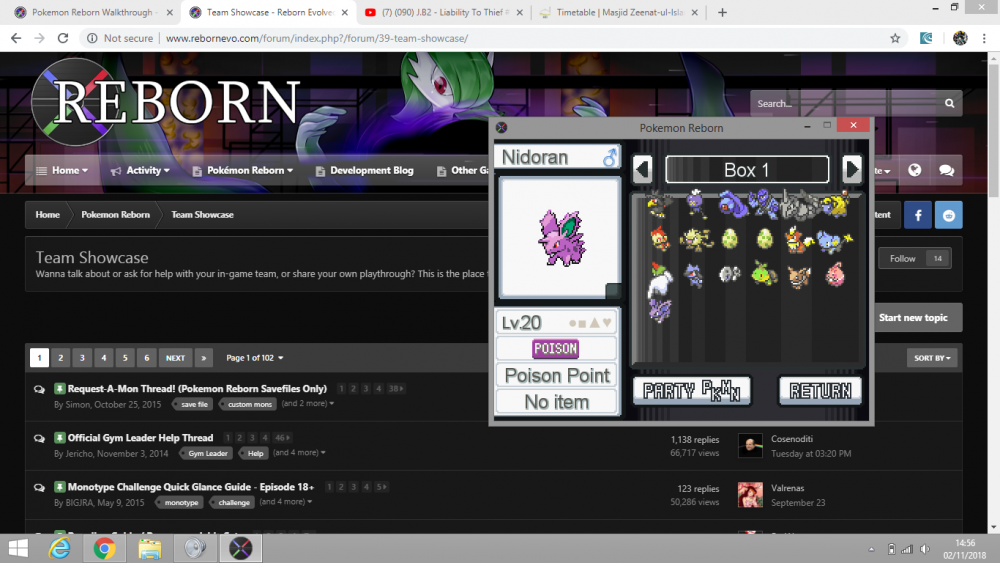Select the blue Shinx in Box 1

[834, 241]
